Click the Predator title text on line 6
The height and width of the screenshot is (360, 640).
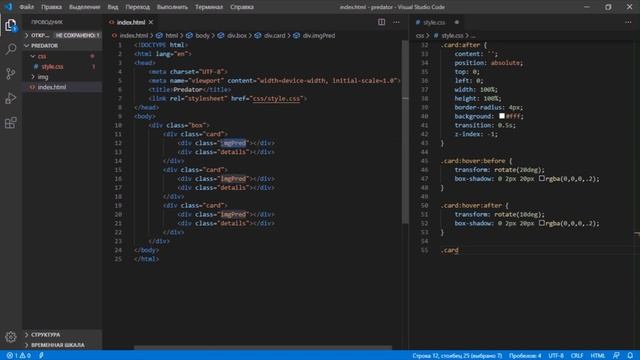[x=188, y=89]
